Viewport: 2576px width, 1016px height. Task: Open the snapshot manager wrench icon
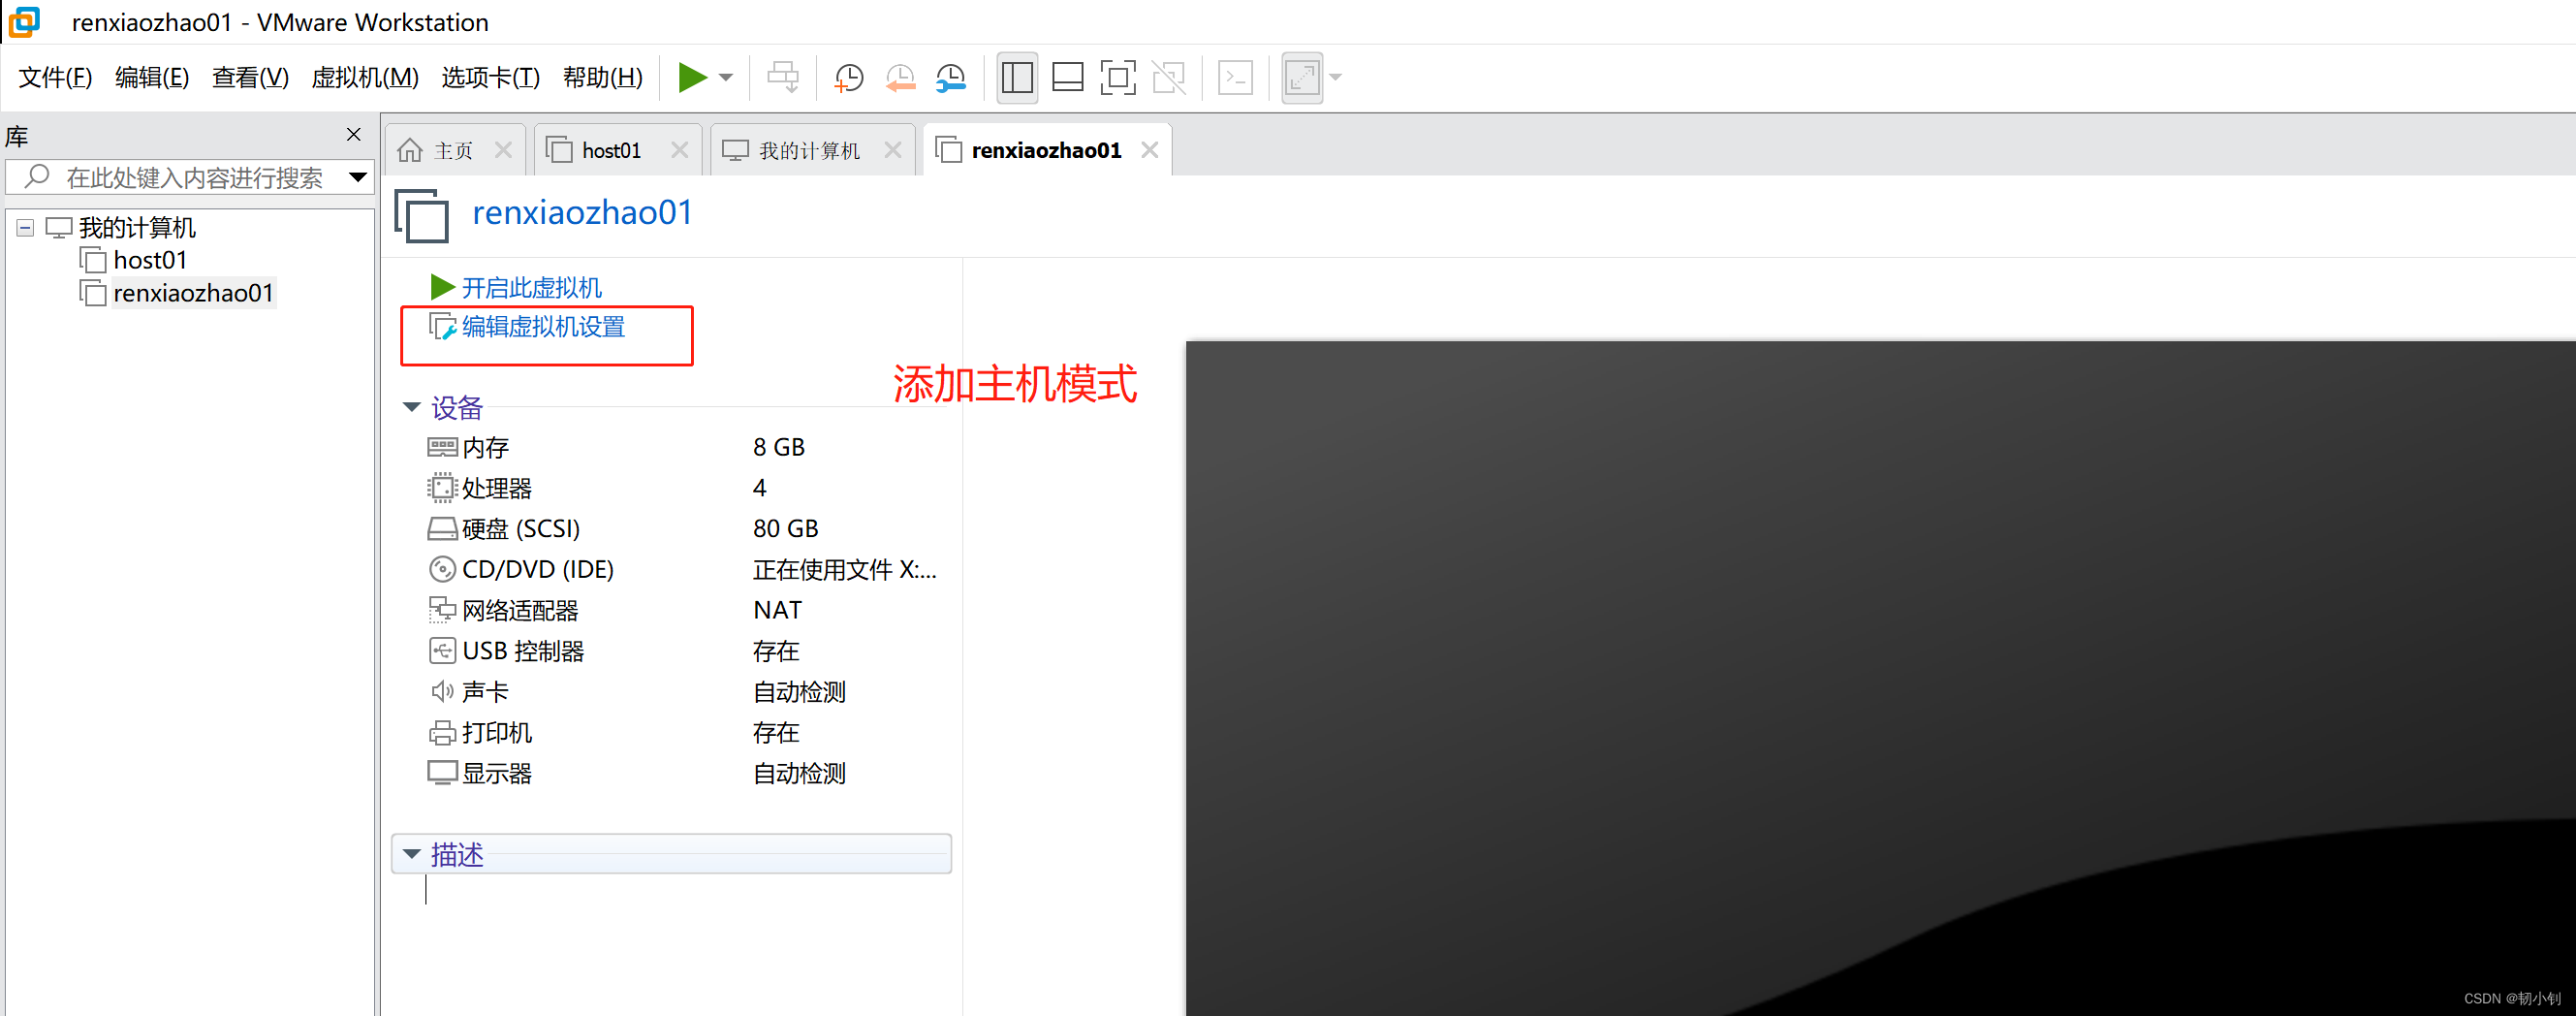(x=951, y=77)
